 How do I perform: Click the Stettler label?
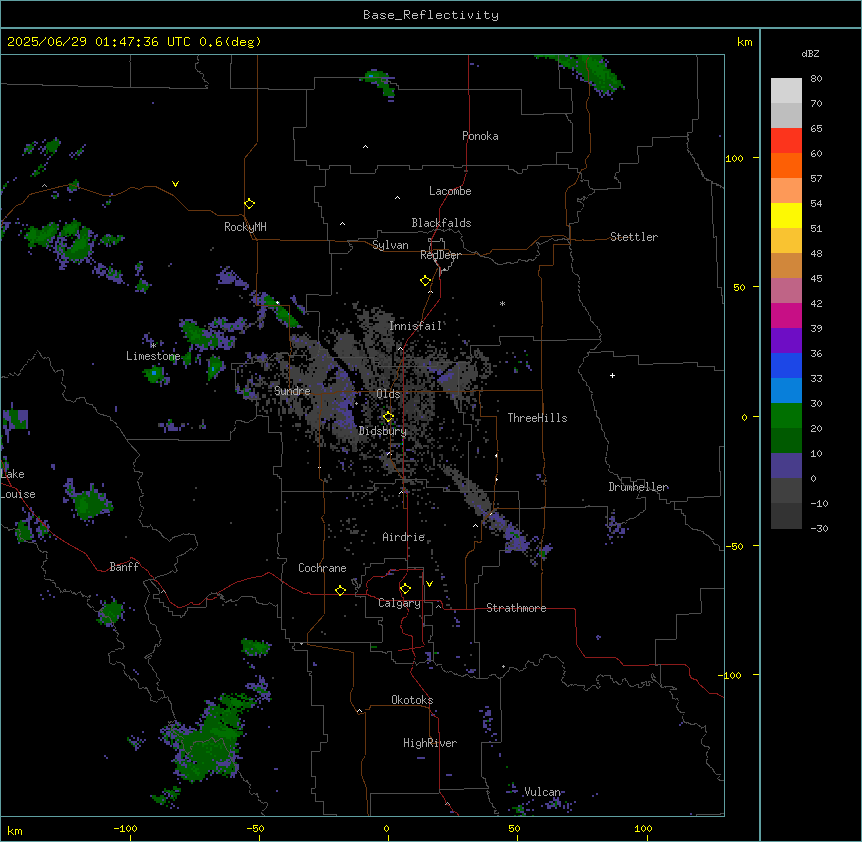point(634,237)
